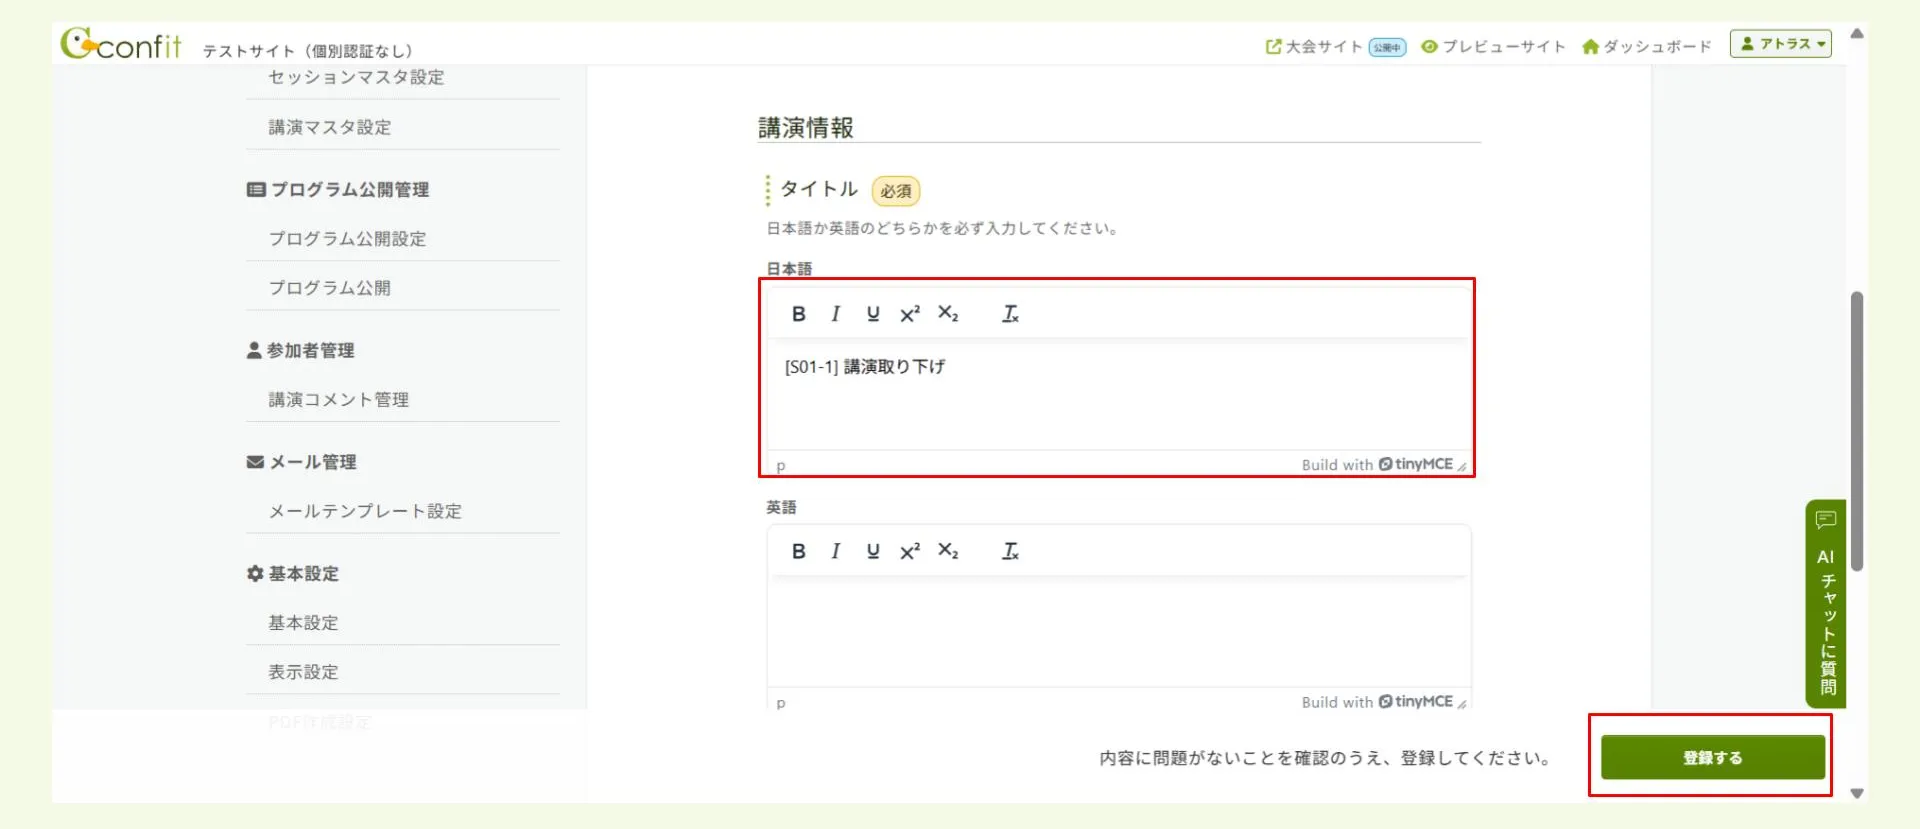Open プログラム公開 in sidebar
Image resolution: width=1920 pixels, height=829 pixels.
[329, 287]
